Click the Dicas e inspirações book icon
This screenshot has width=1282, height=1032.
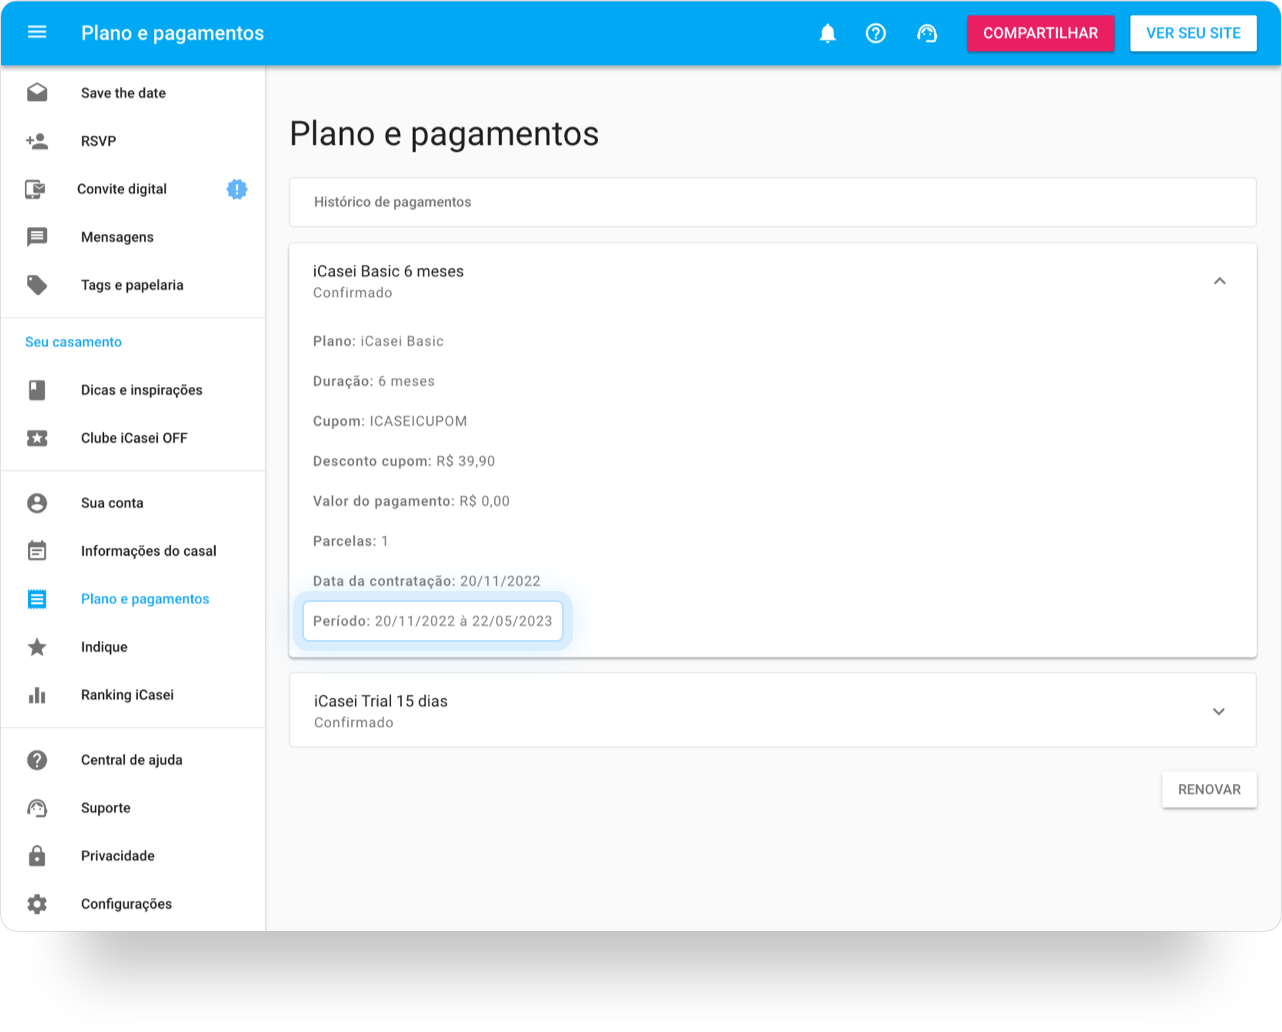click(37, 390)
